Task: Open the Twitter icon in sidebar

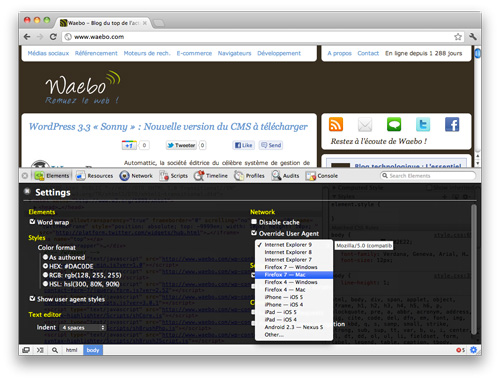Action: pos(423,124)
